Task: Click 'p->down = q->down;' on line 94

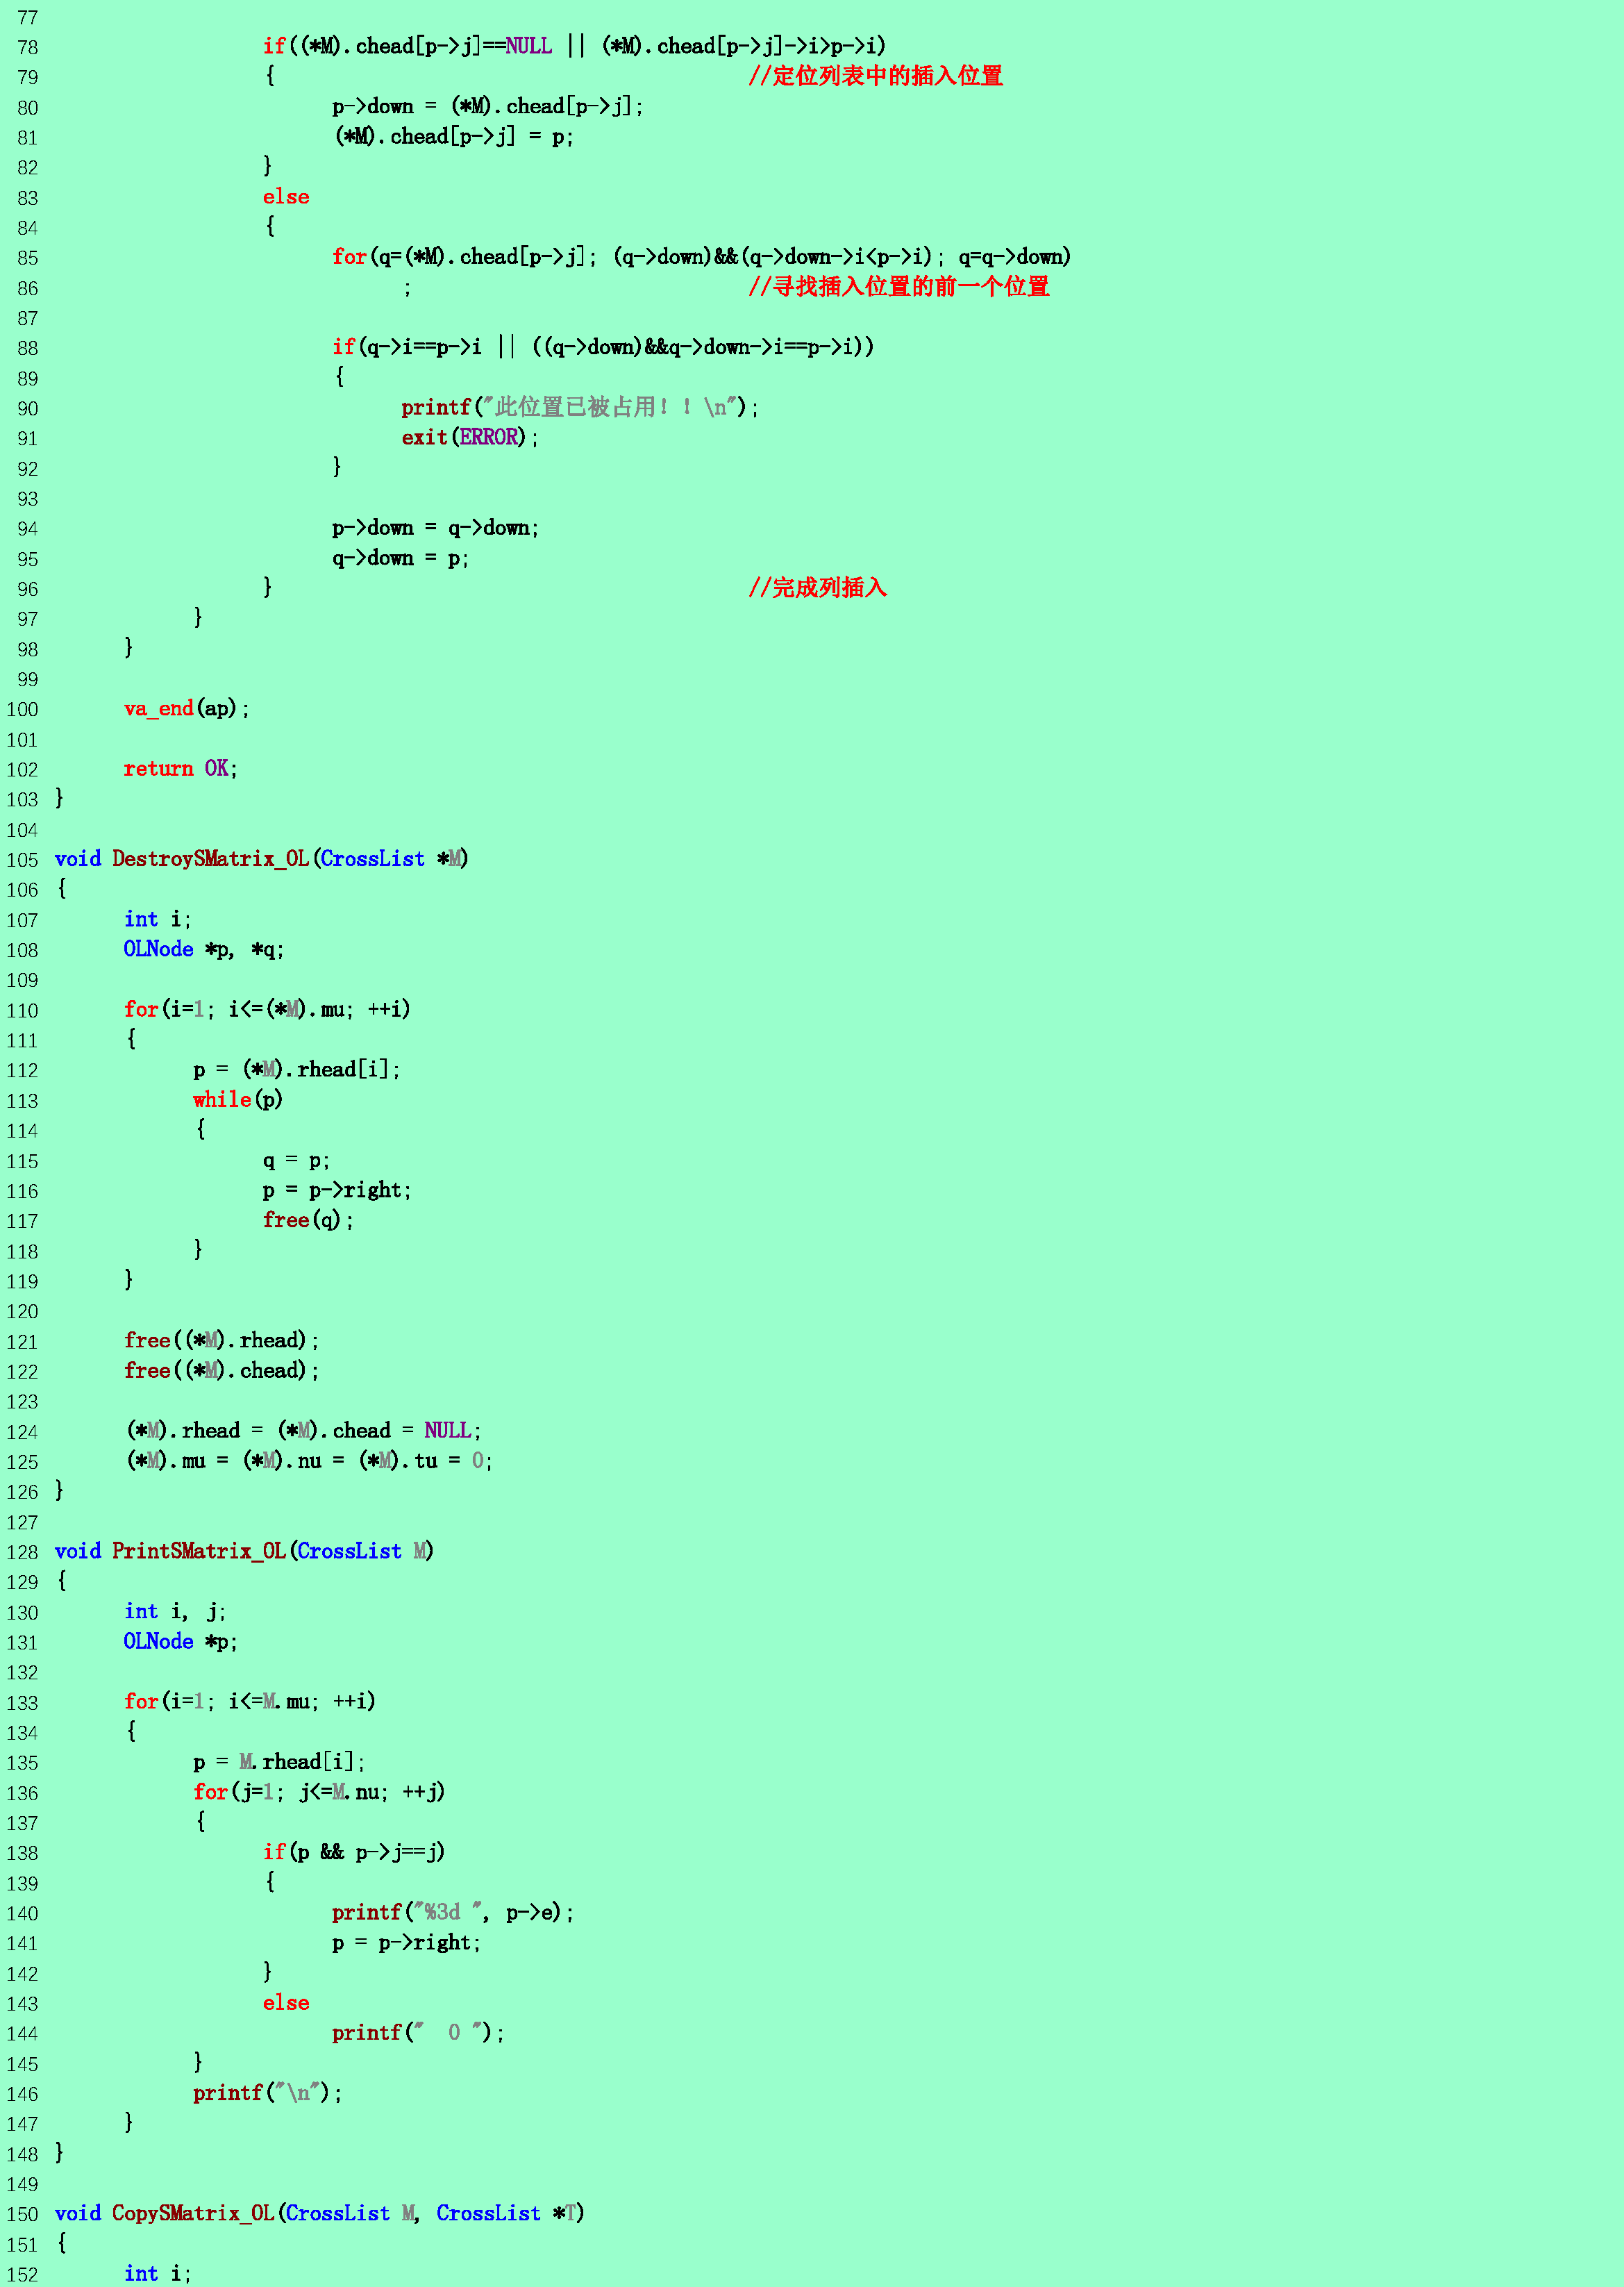Action: [436, 528]
